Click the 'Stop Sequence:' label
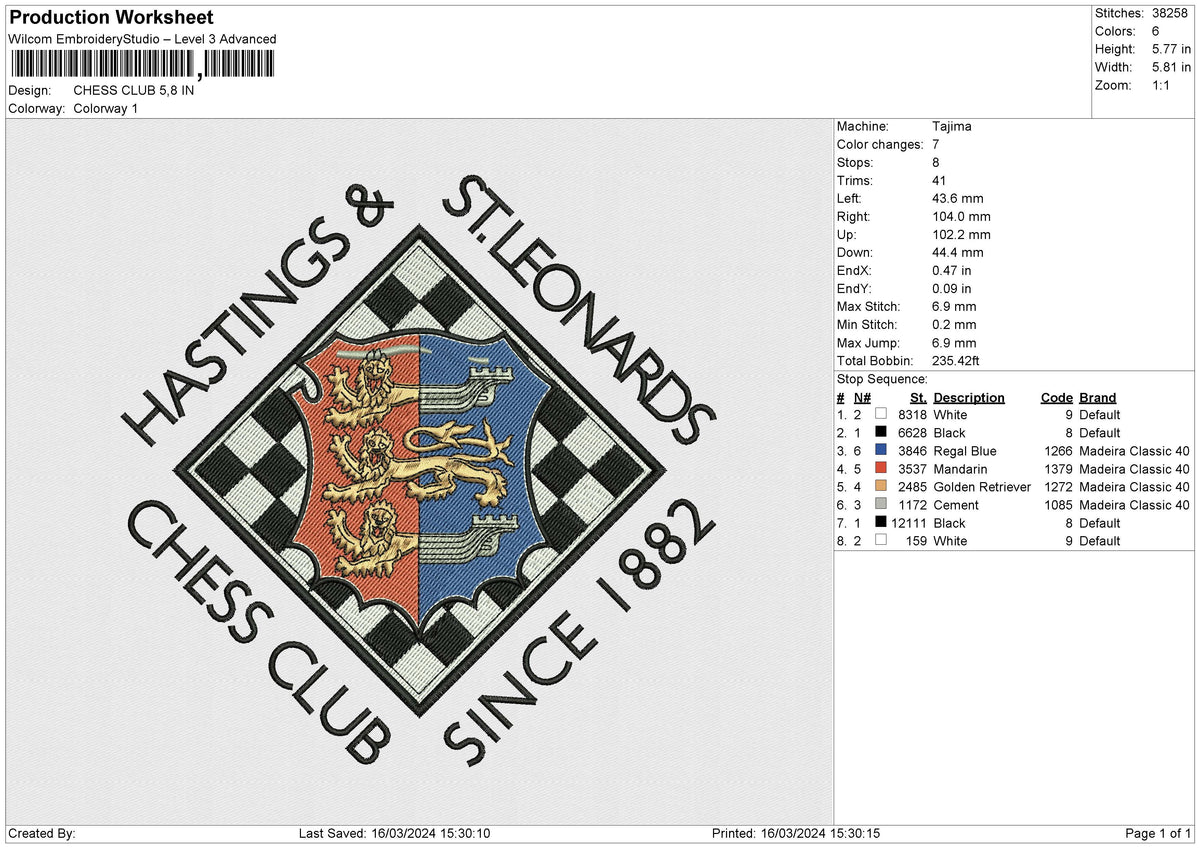This screenshot has height=848, width=1200. [882, 379]
